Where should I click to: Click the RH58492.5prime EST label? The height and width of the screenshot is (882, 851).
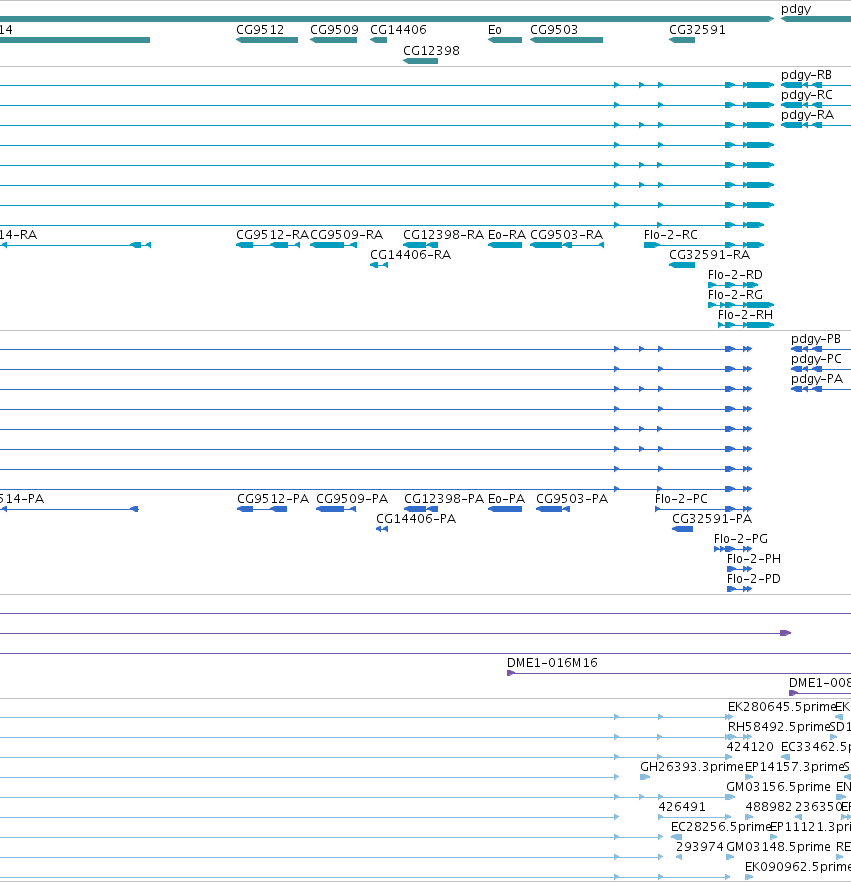779,727
